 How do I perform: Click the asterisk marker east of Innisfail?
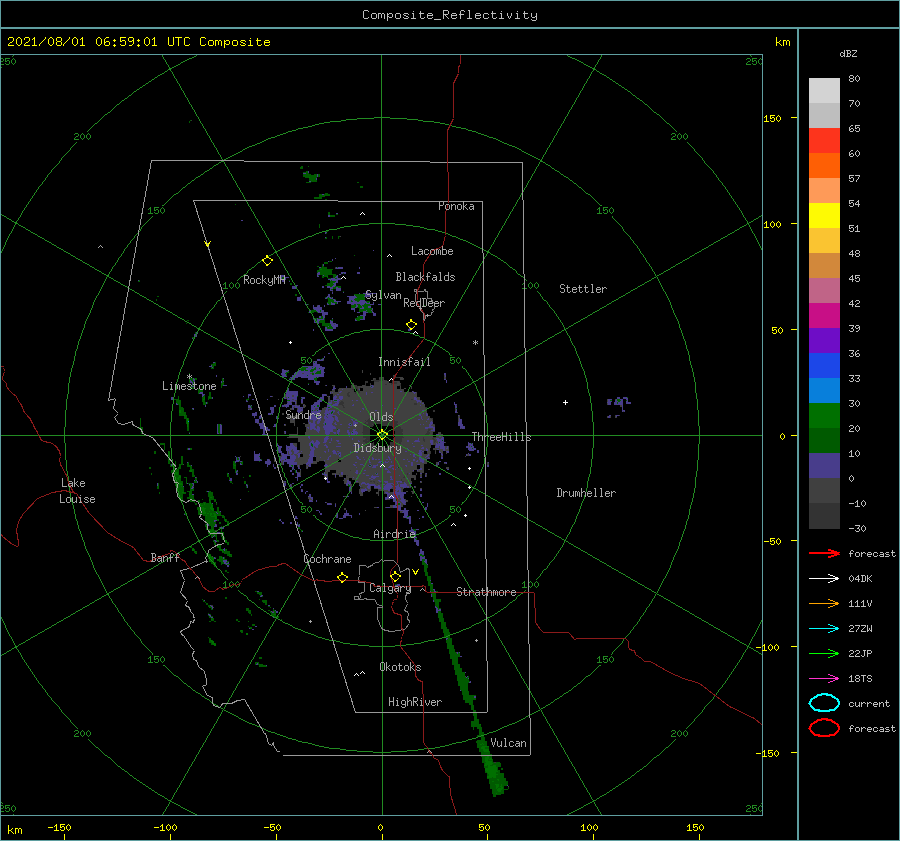(x=475, y=343)
